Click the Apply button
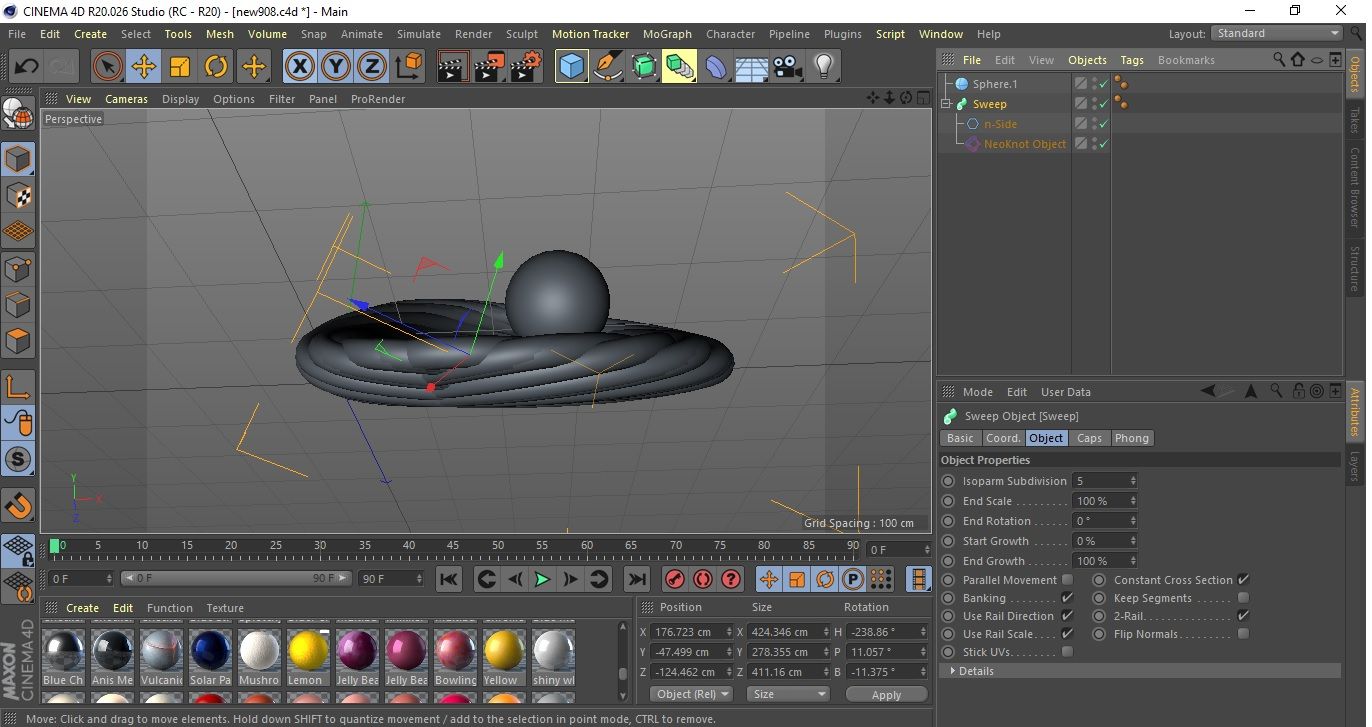The width and height of the screenshot is (1372, 727). (x=886, y=694)
